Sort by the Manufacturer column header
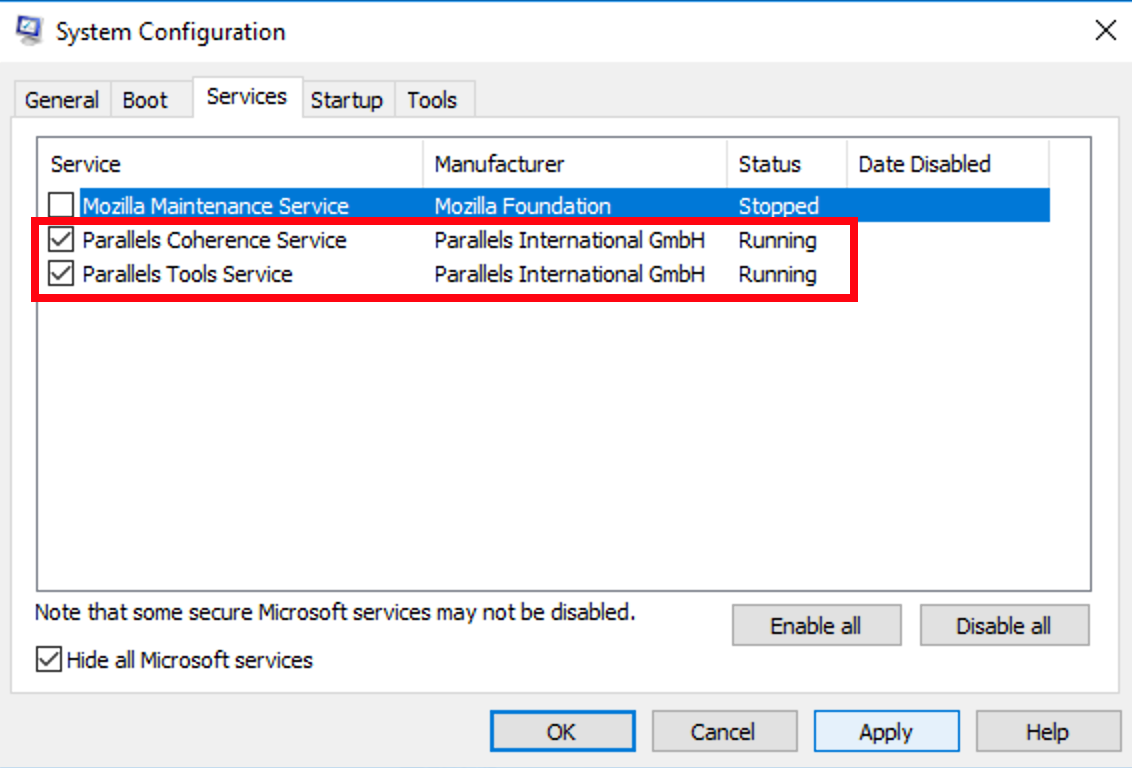Viewport: 1132px width, 768px height. coord(575,164)
